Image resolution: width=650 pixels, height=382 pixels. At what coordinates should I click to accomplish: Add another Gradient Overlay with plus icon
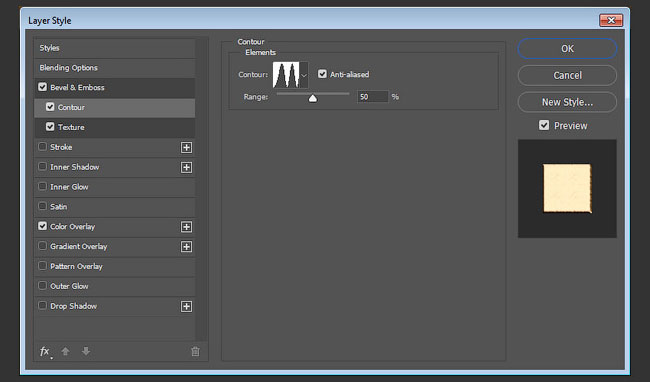(x=187, y=247)
